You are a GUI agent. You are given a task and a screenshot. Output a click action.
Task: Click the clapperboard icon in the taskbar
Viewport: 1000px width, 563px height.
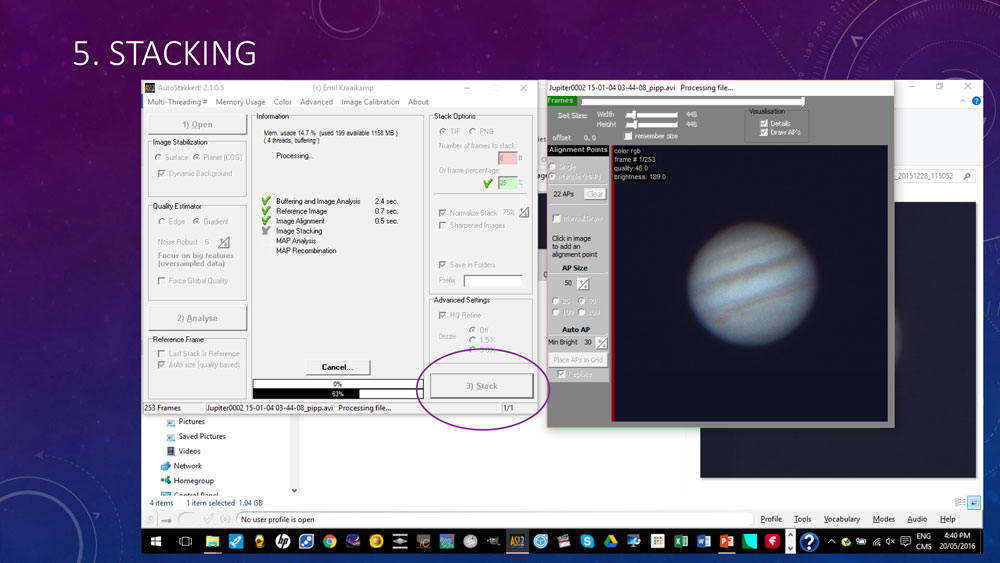tap(563, 541)
